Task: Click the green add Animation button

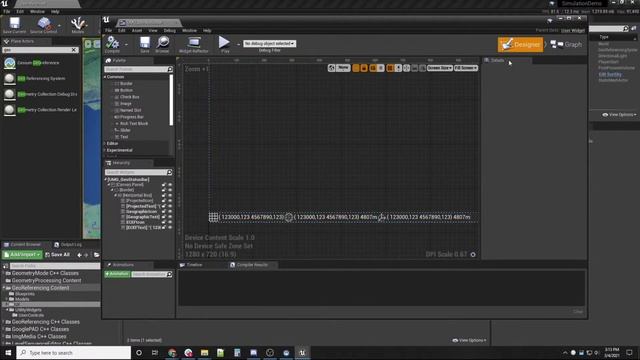Action: coord(117,274)
